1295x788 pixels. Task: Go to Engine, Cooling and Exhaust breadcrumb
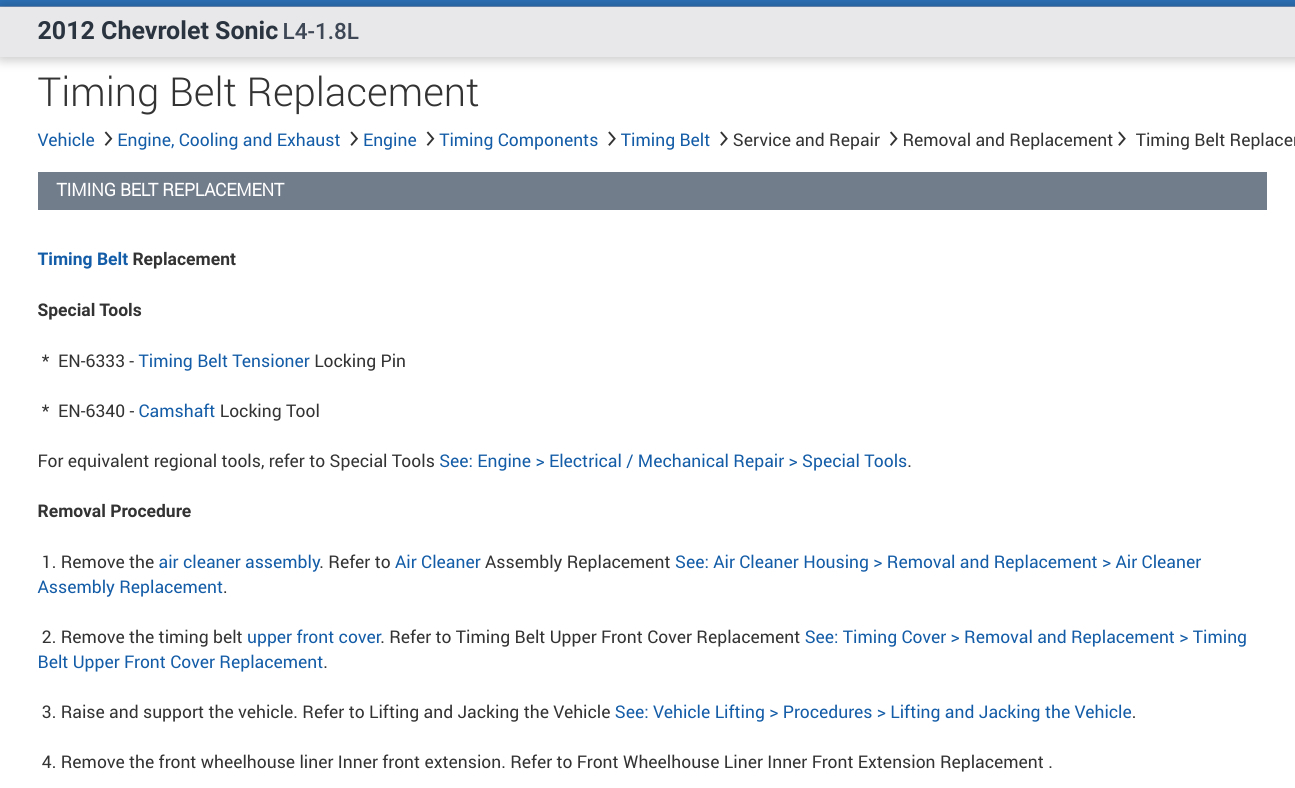point(229,140)
